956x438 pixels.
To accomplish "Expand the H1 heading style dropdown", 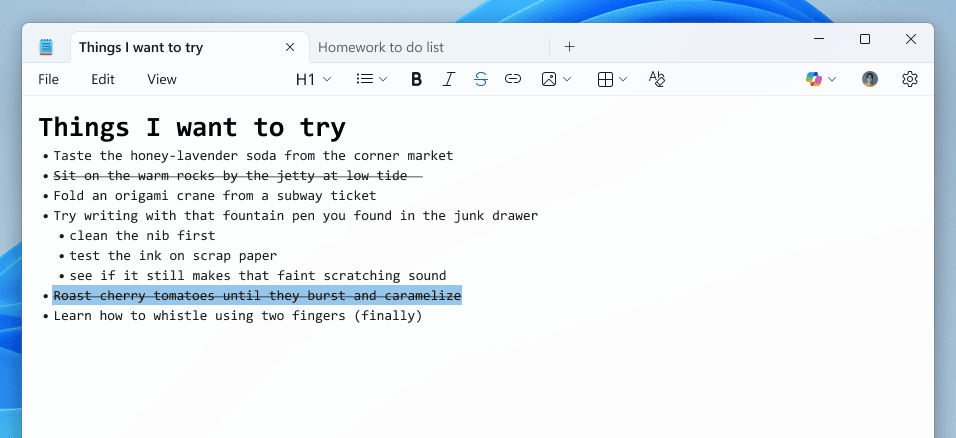I will (312, 79).
